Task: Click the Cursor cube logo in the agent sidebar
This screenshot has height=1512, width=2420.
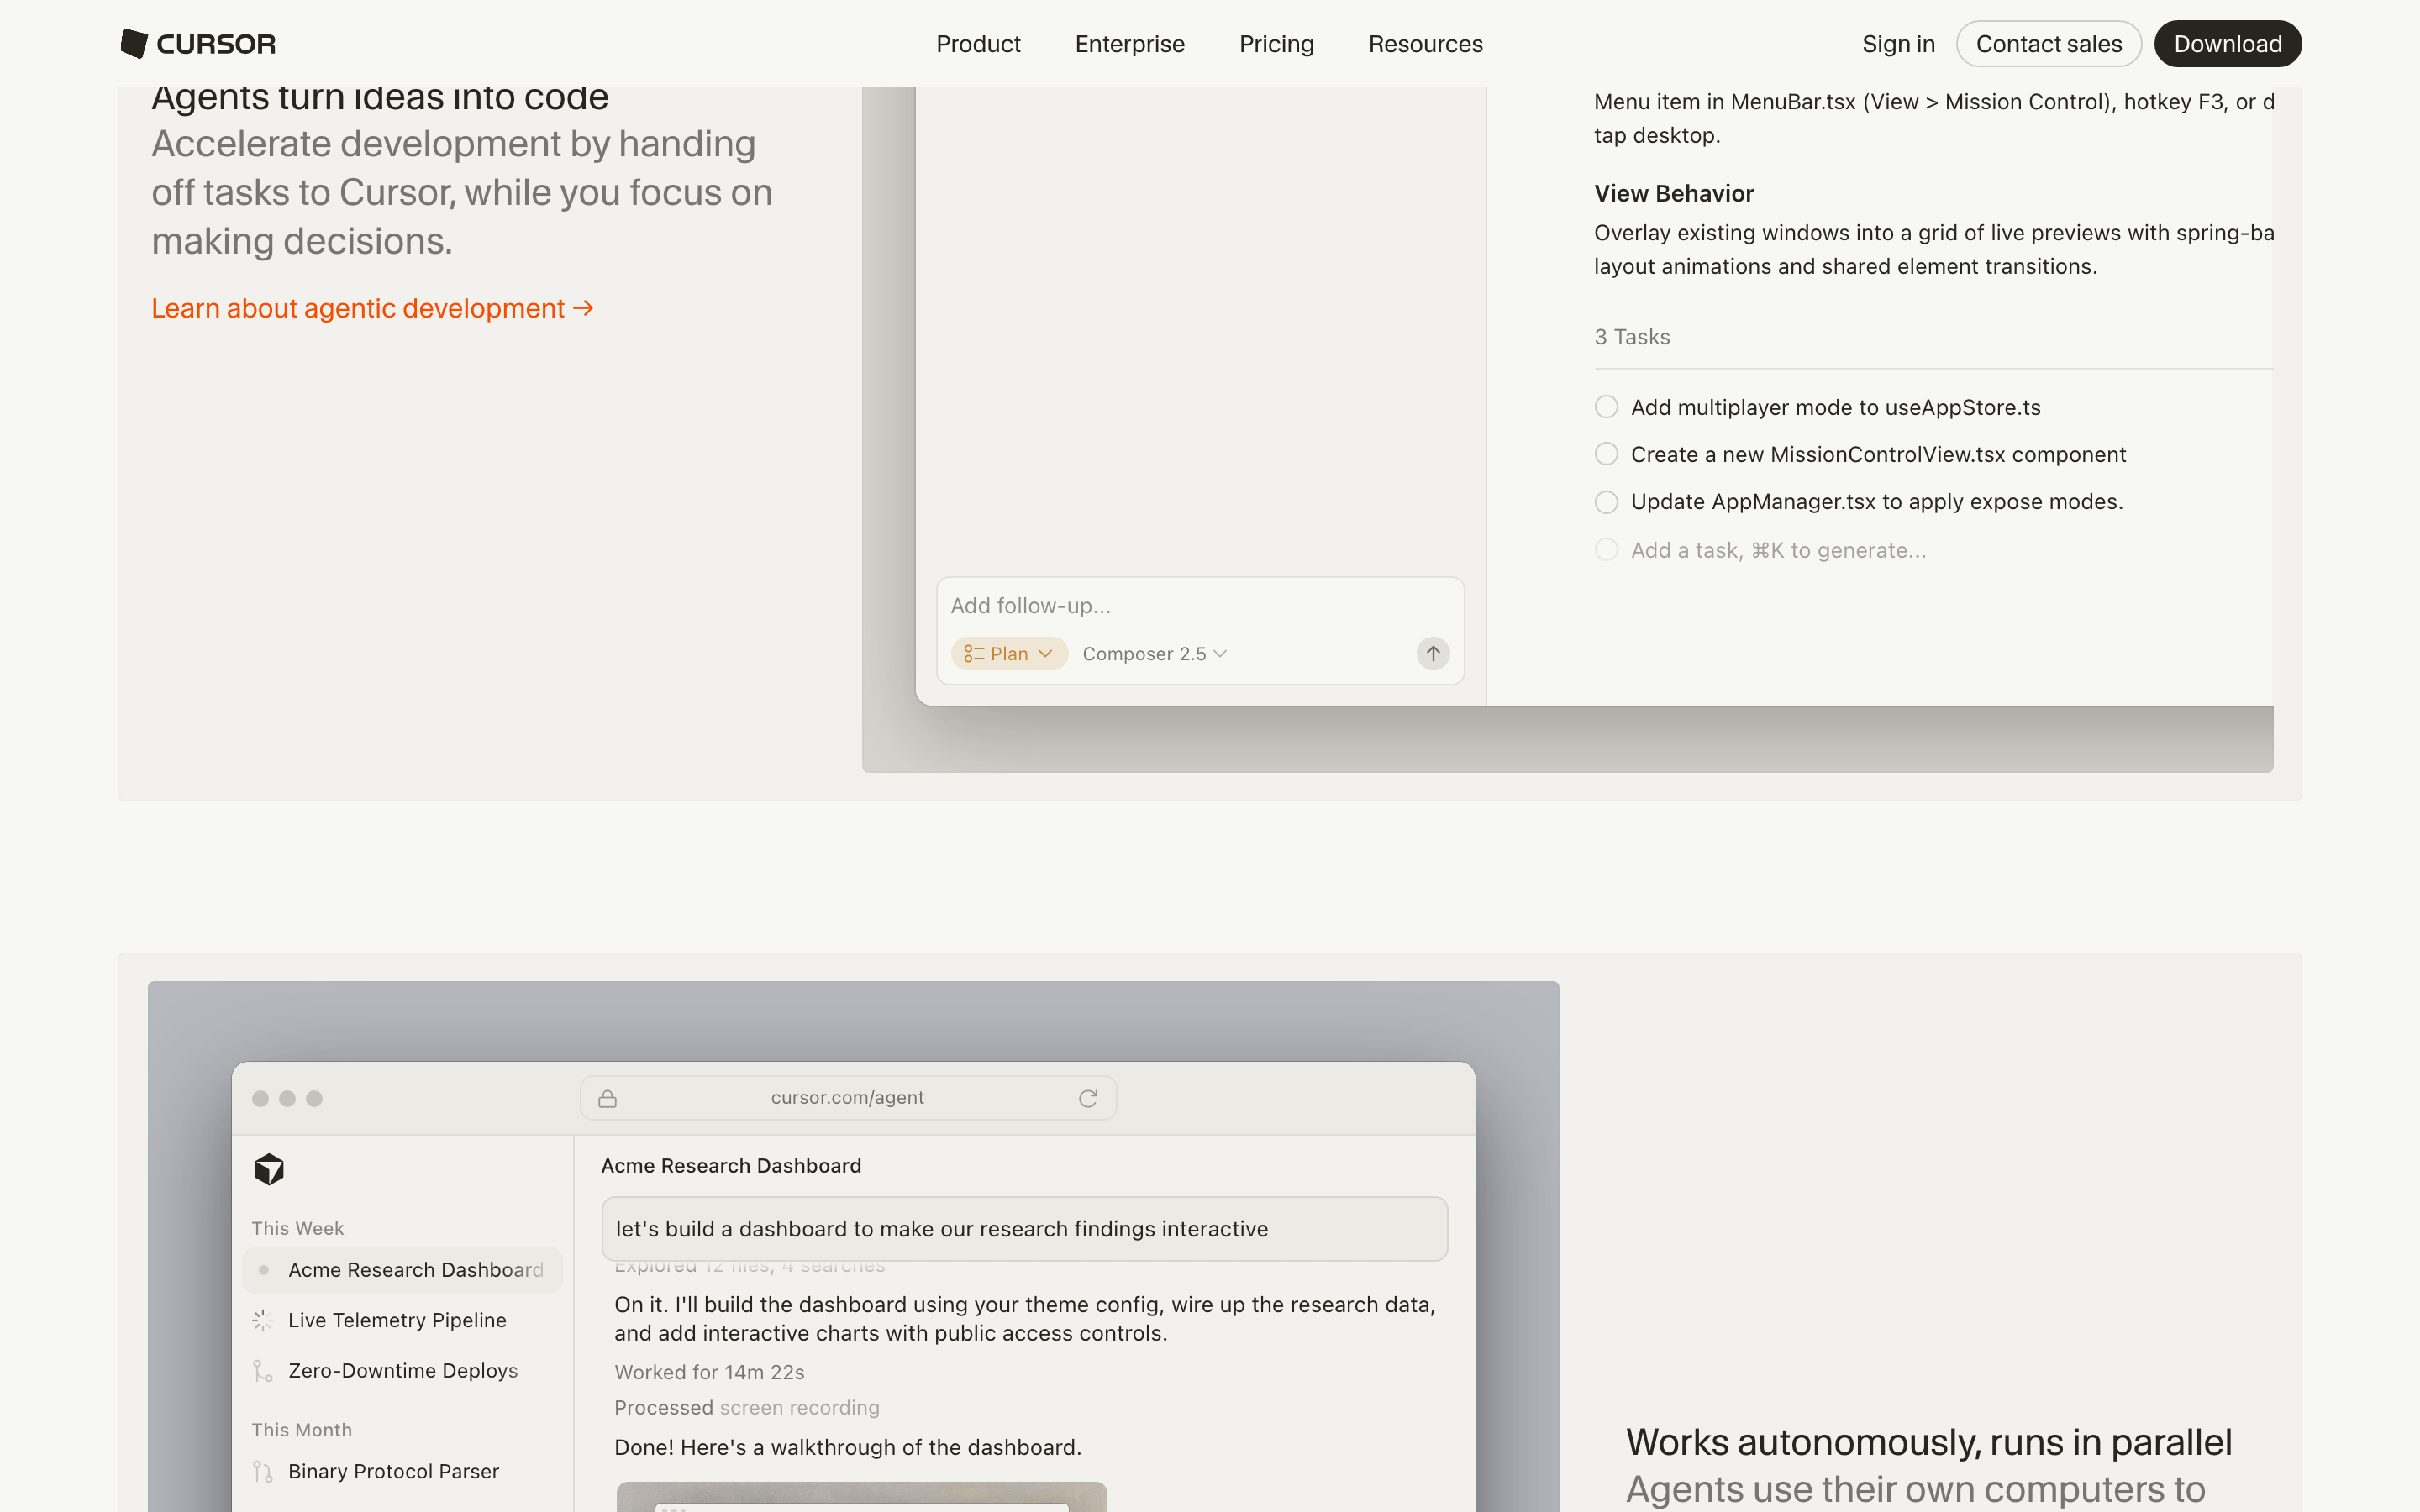Action: click(x=269, y=1168)
